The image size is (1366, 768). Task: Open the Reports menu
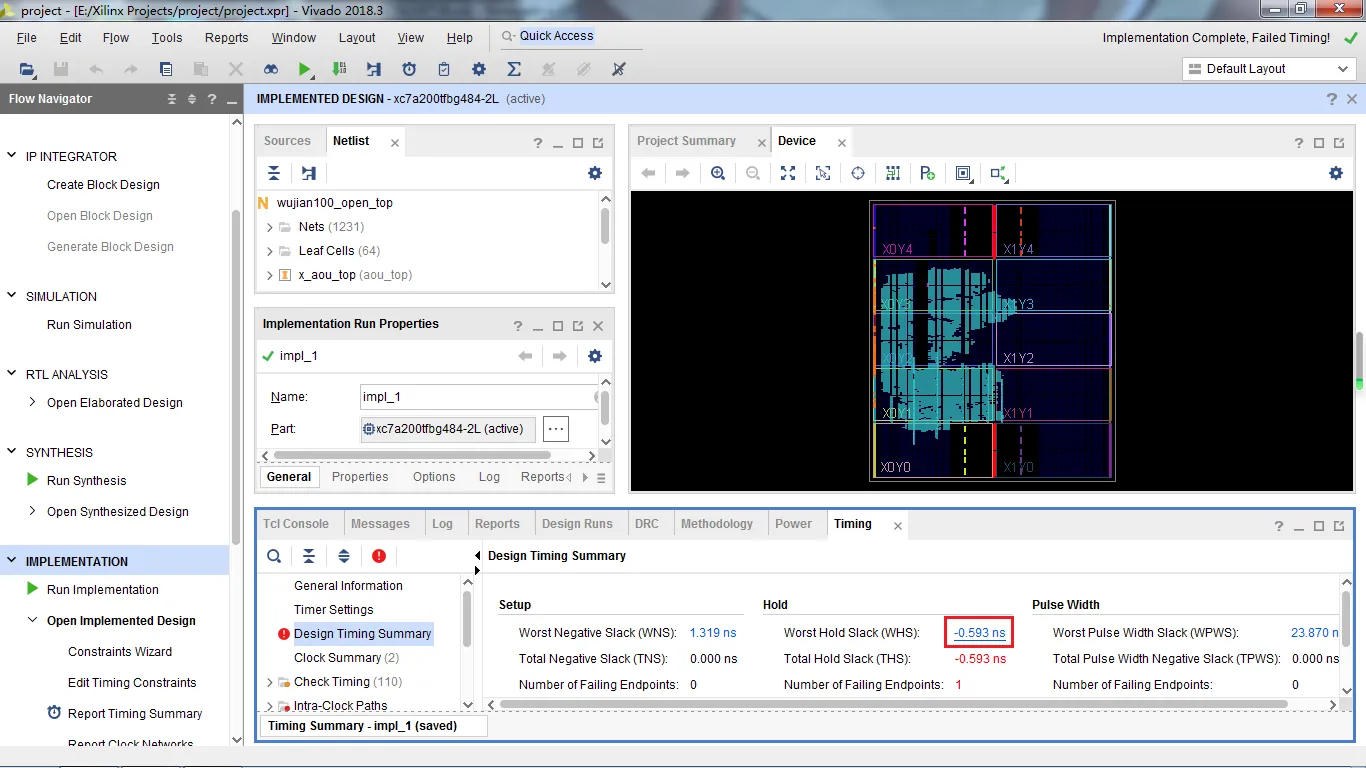tap(226, 38)
